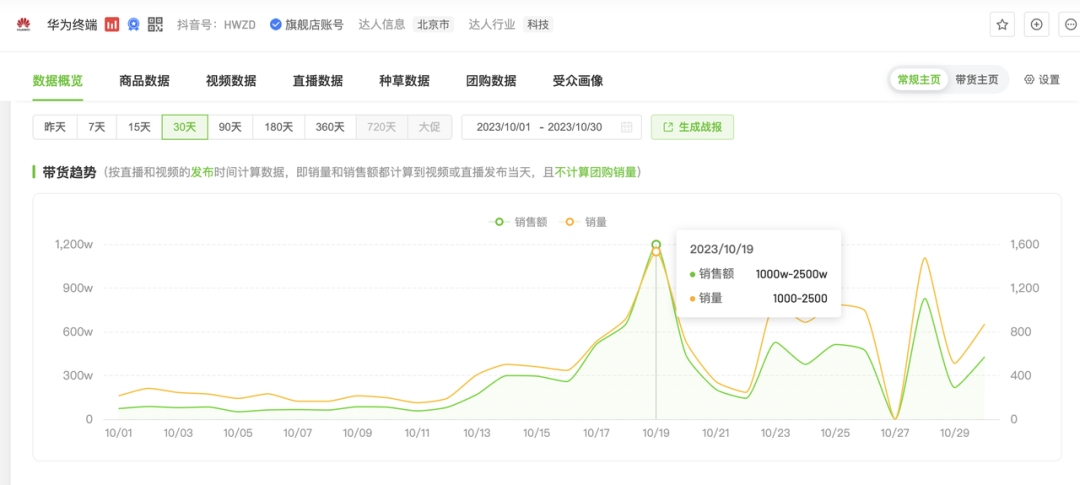
Task: Click the red bar chart icon
Action: 113,24
